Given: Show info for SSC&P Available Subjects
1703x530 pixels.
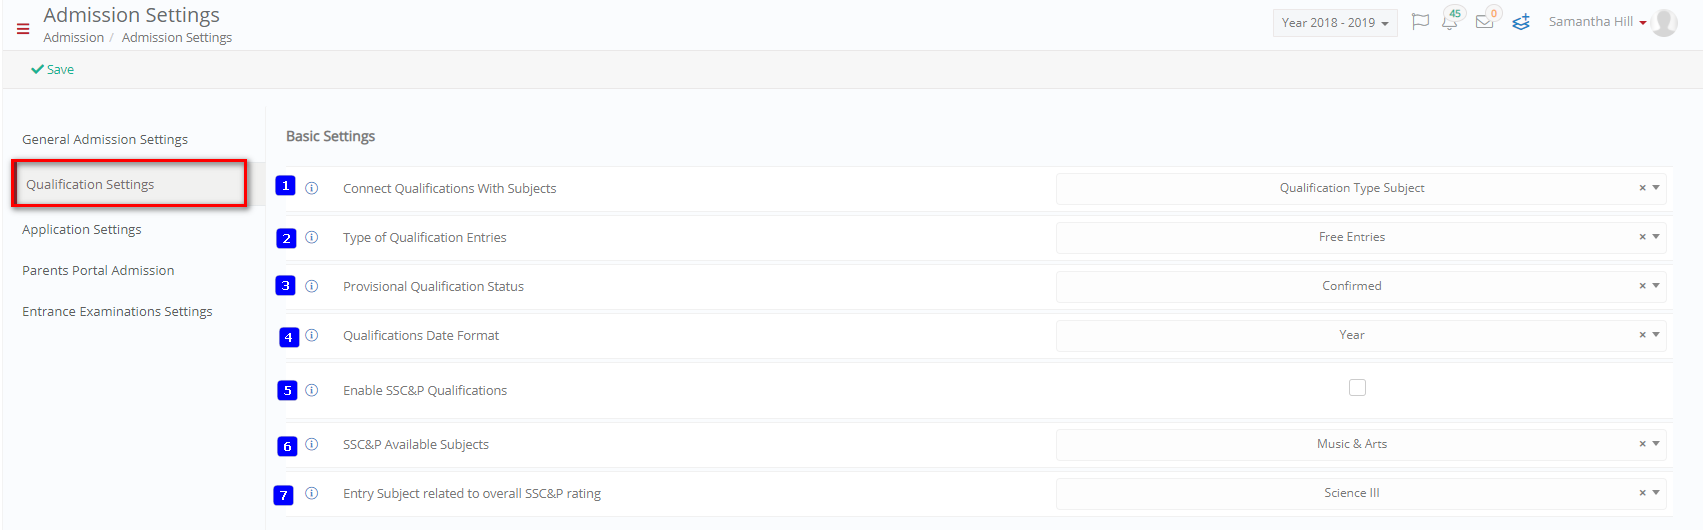Looking at the screenshot, I should (x=312, y=444).
